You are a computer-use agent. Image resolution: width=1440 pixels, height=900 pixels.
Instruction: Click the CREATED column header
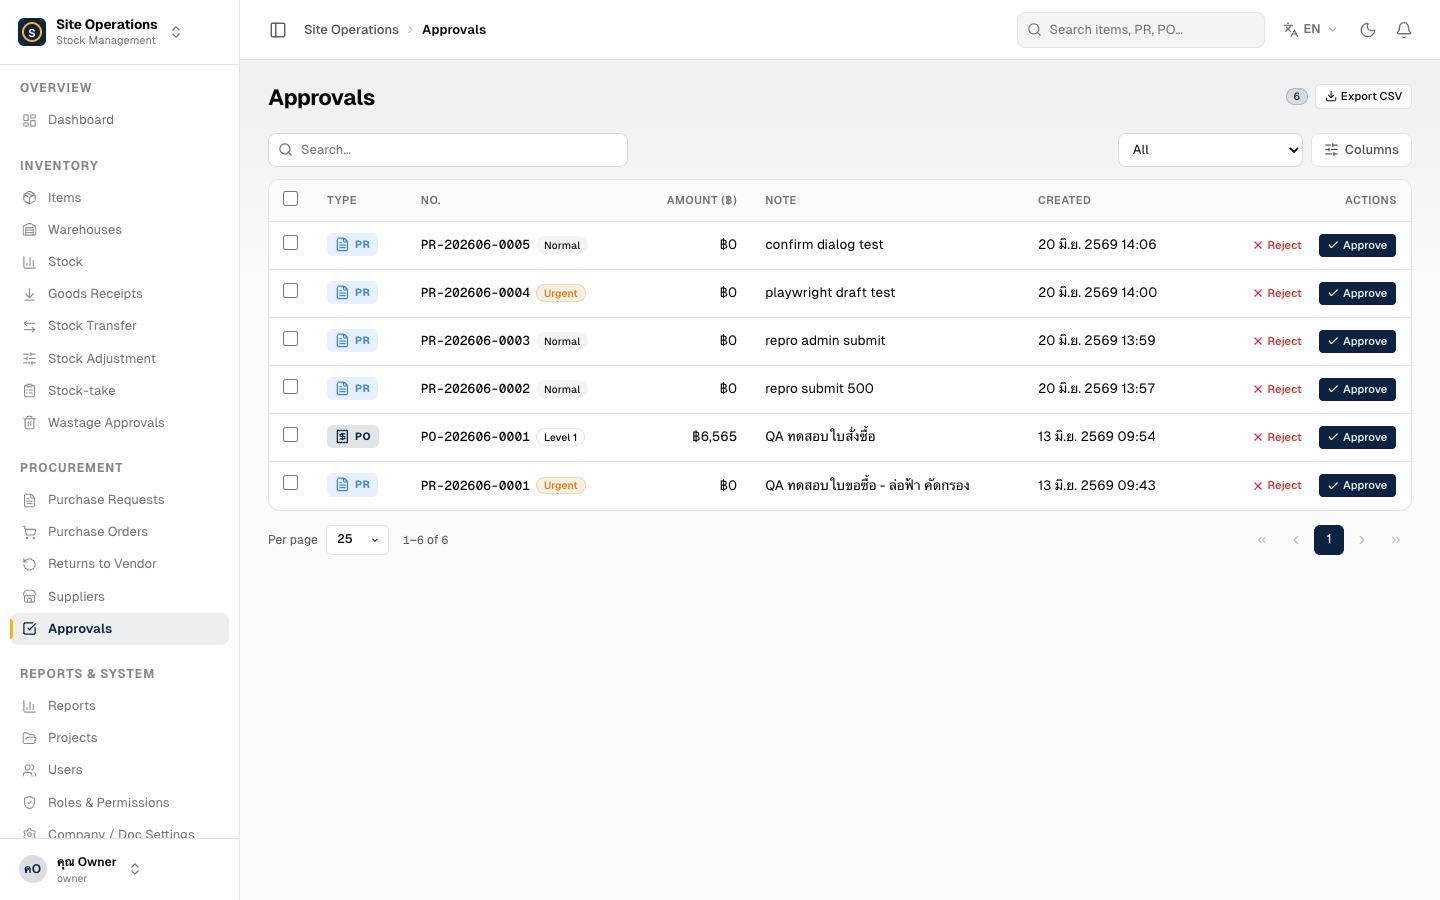coord(1064,201)
